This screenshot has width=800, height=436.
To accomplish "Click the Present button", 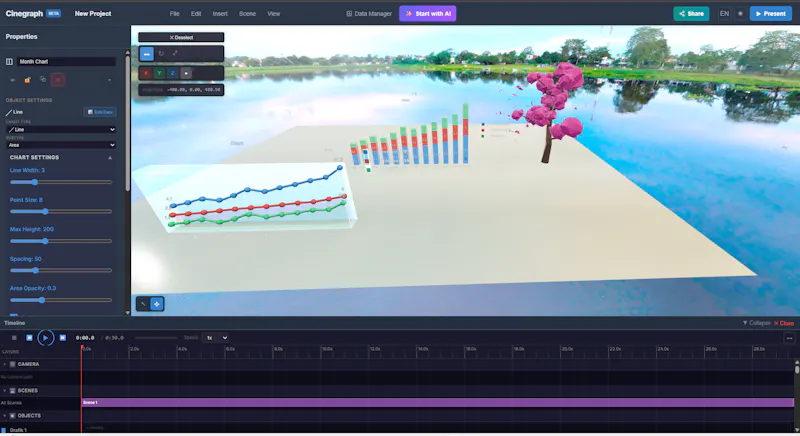I will coord(770,14).
